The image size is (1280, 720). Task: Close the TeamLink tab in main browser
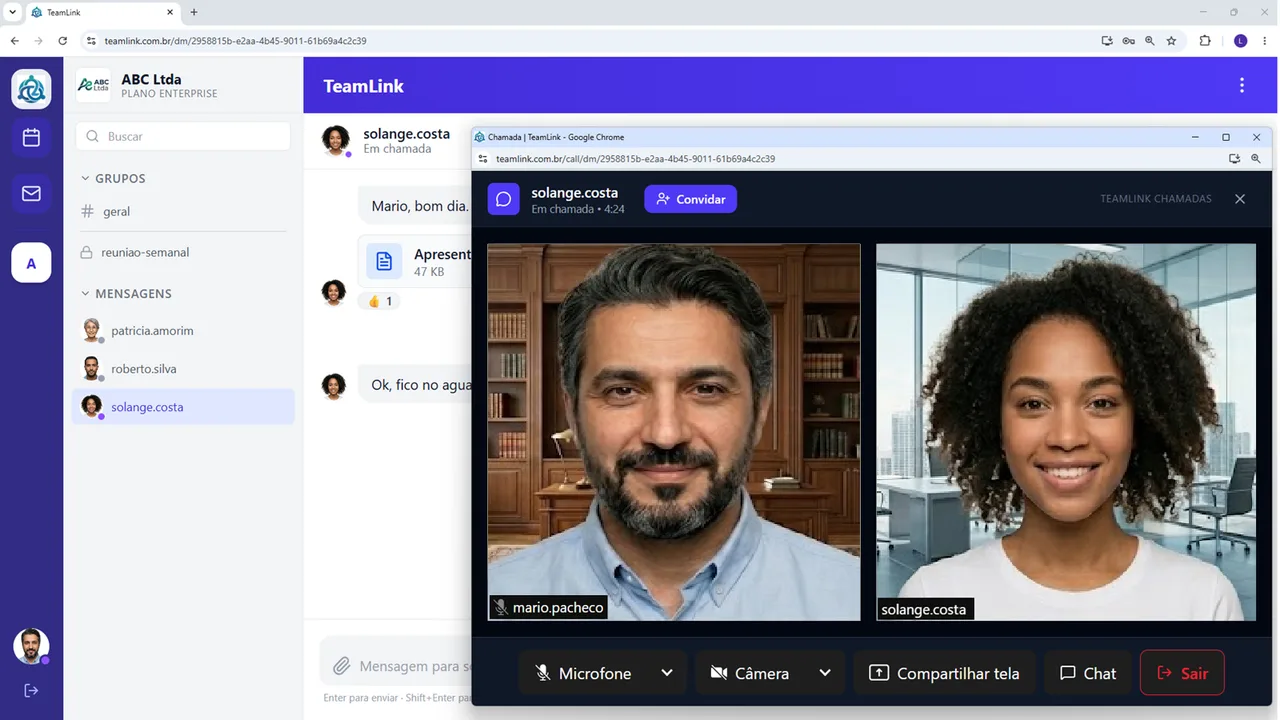(x=170, y=12)
